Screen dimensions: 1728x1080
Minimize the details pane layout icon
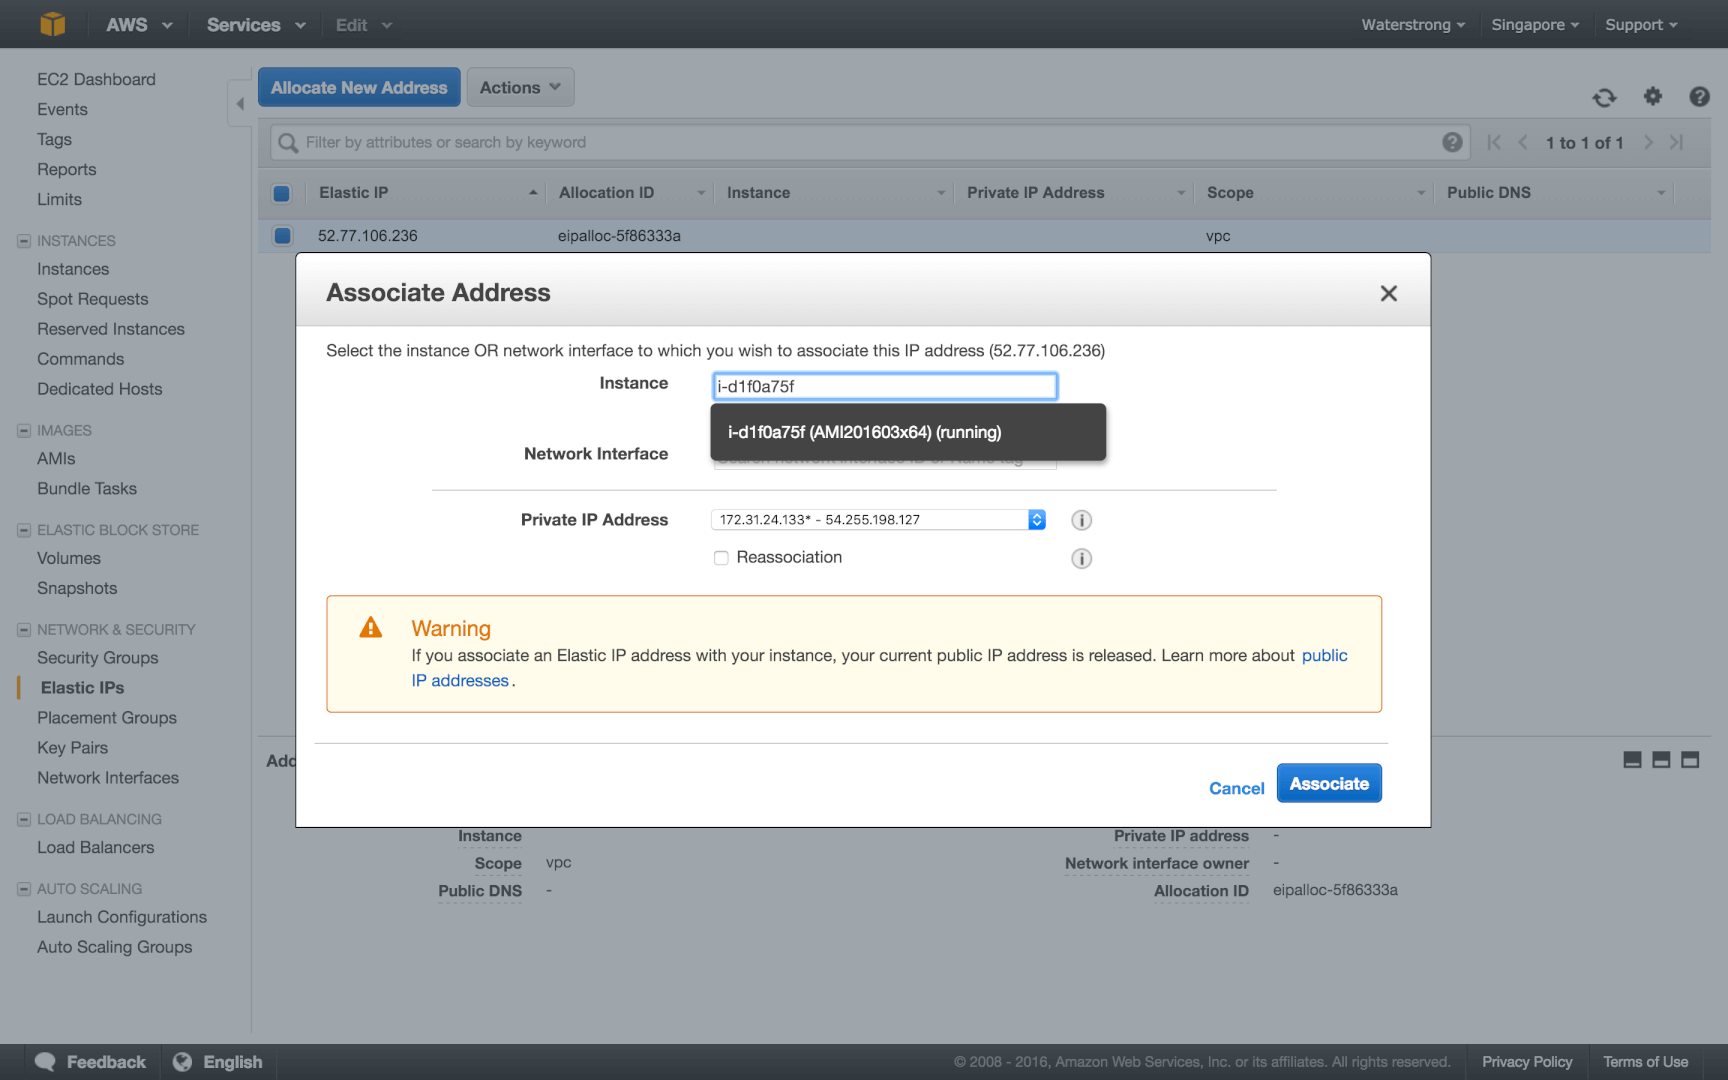tap(1632, 760)
